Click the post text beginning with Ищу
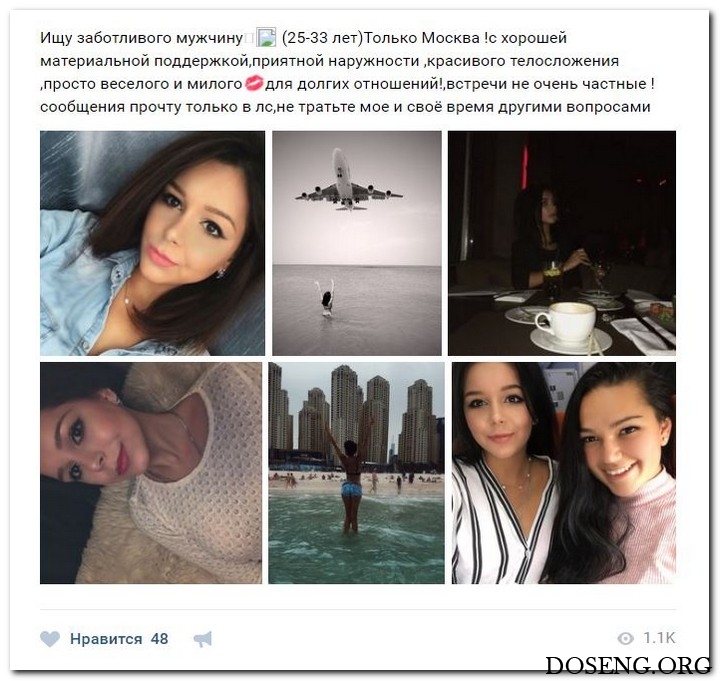Viewport: 720px width, 681px height. [x=347, y=72]
